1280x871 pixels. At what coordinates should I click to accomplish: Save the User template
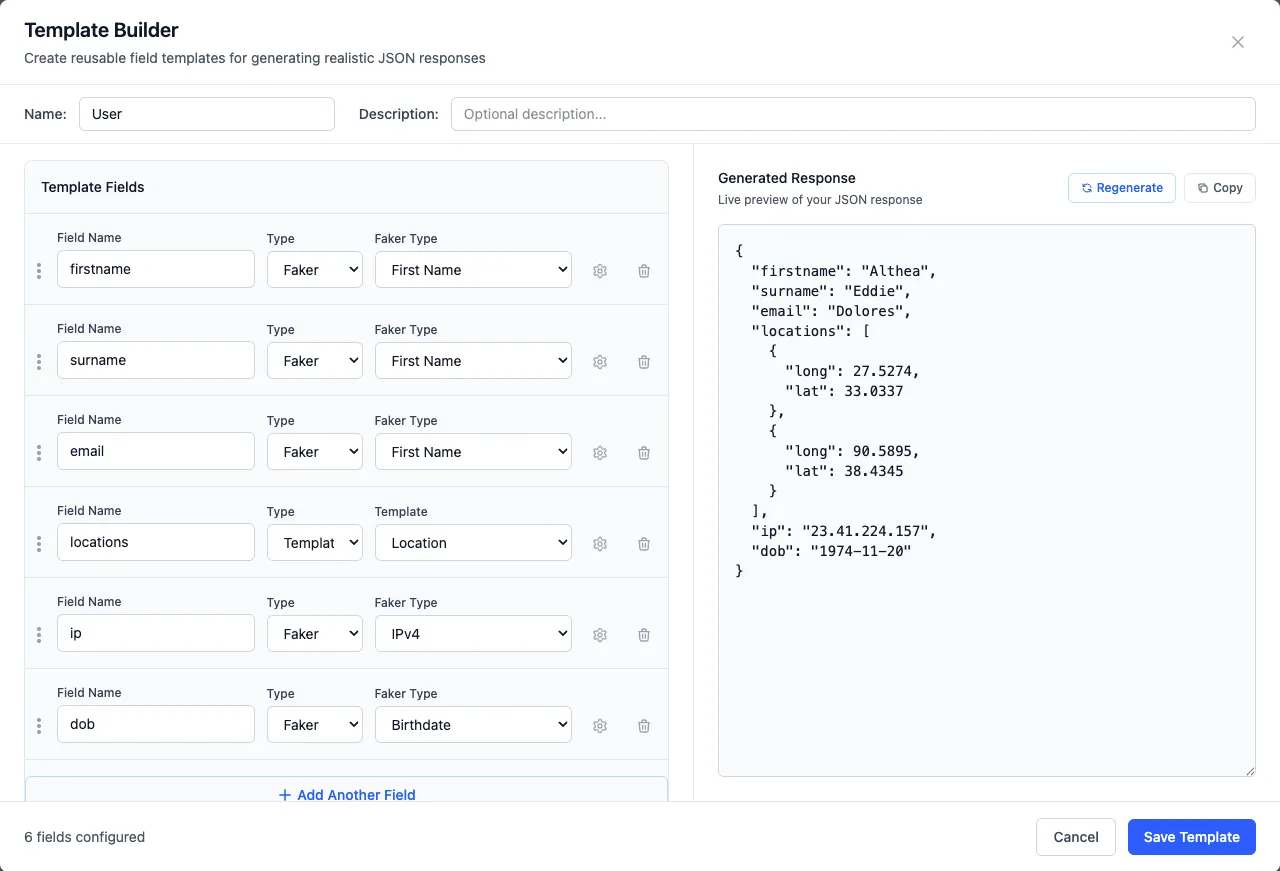tap(1191, 837)
